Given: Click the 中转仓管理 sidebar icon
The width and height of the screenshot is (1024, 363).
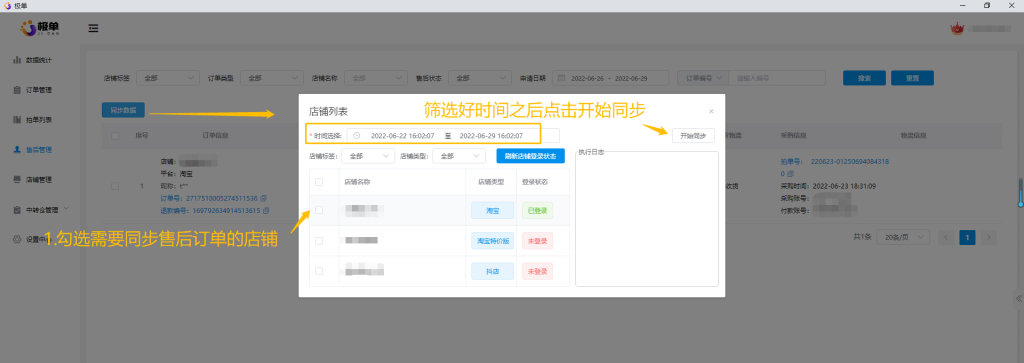Looking at the screenshot, I should tap(17, 210).
